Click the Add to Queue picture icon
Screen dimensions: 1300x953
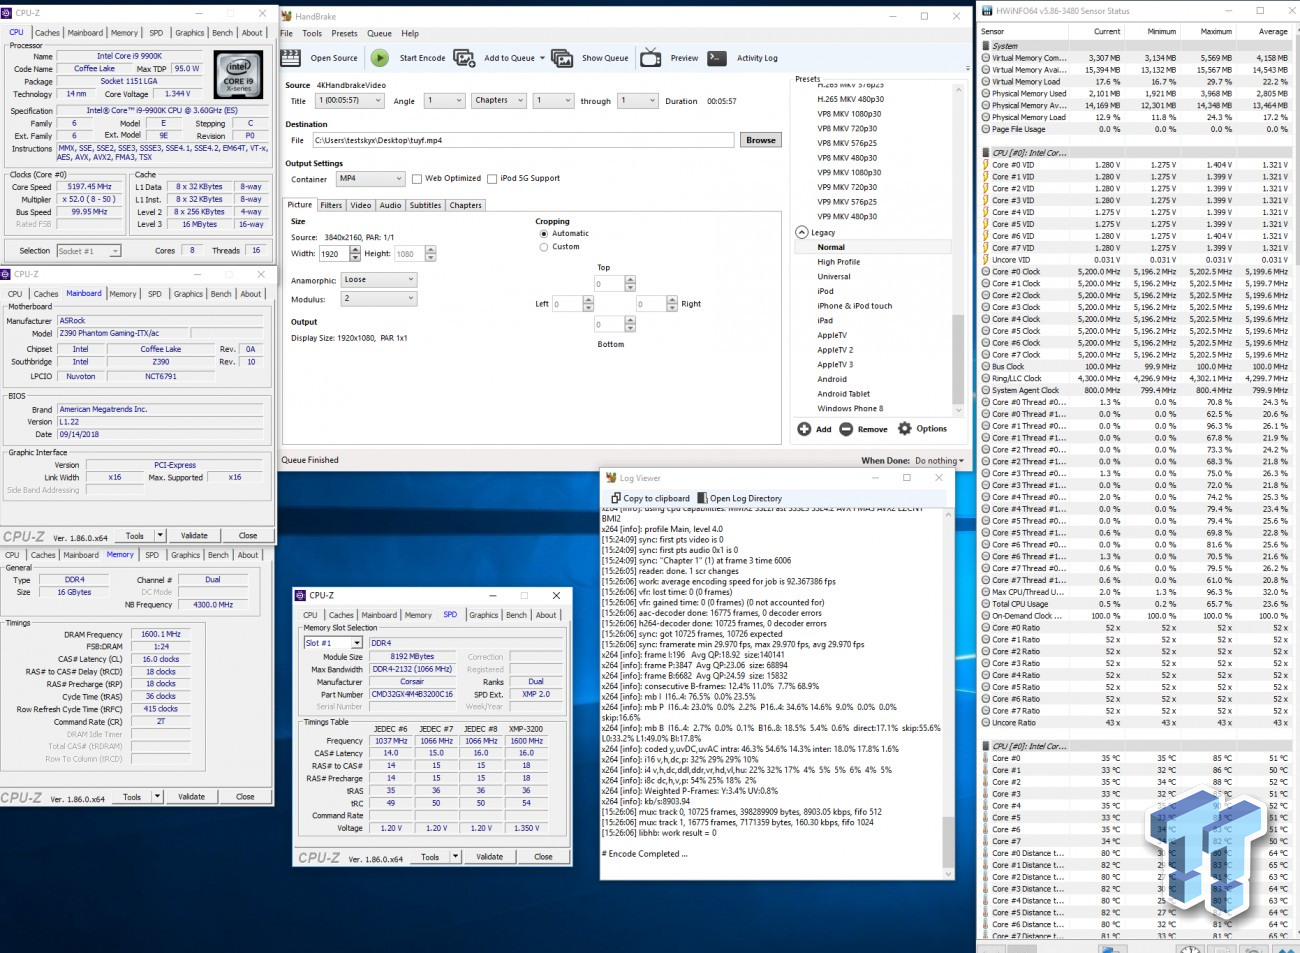click(464, 58)
